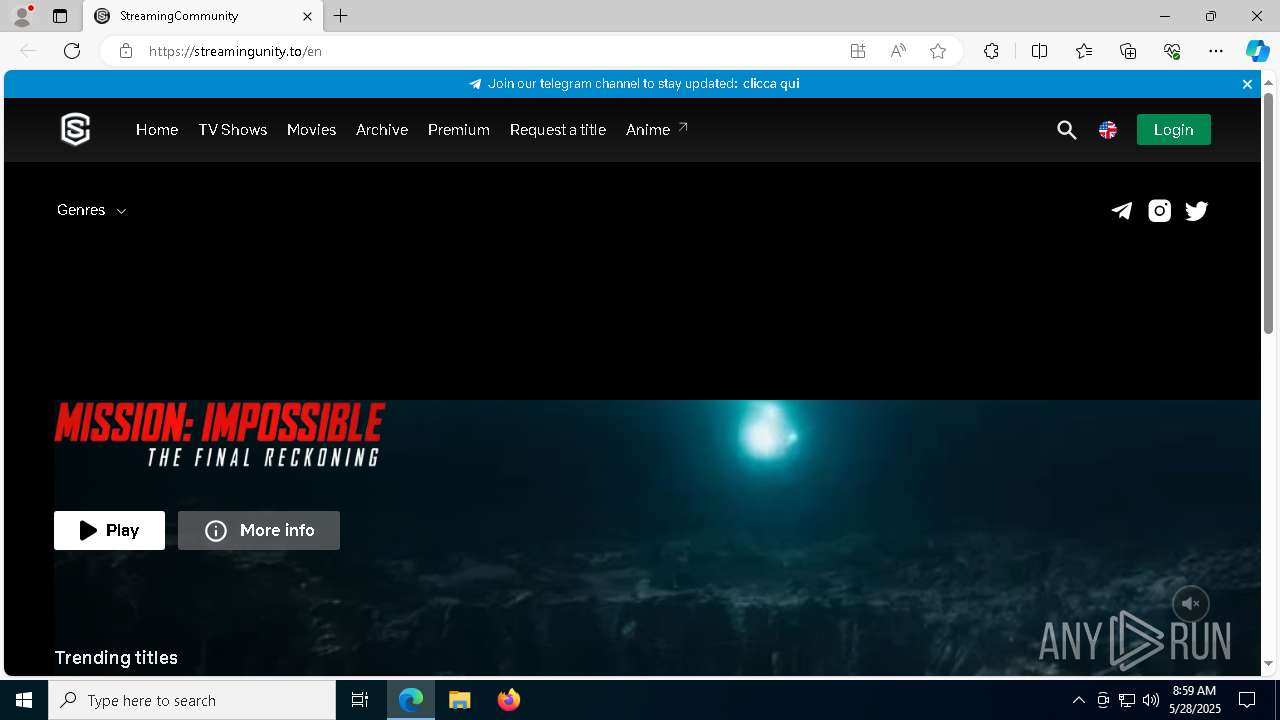Show hidden system tray icons
The width and height of the screenshot is (1280, 720).
pyautogui.click(x=1078, y=700)
